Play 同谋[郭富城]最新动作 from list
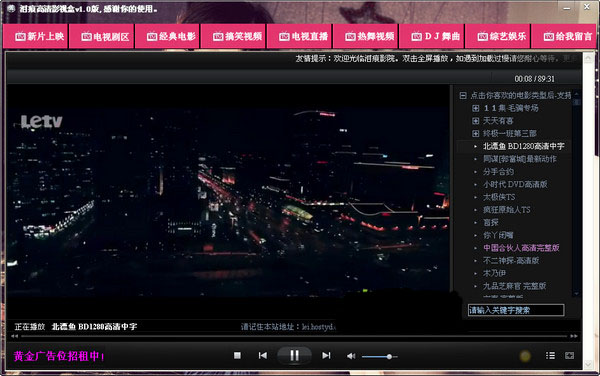 point(520,159)
